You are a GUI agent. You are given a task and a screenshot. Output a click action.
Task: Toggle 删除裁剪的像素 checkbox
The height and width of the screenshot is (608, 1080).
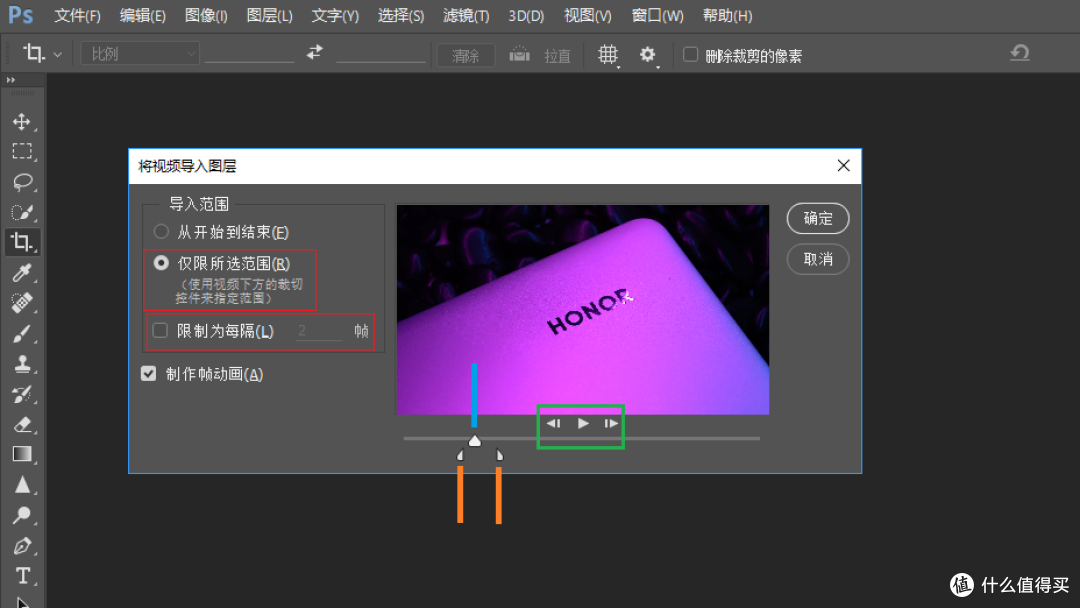point(690,54)
